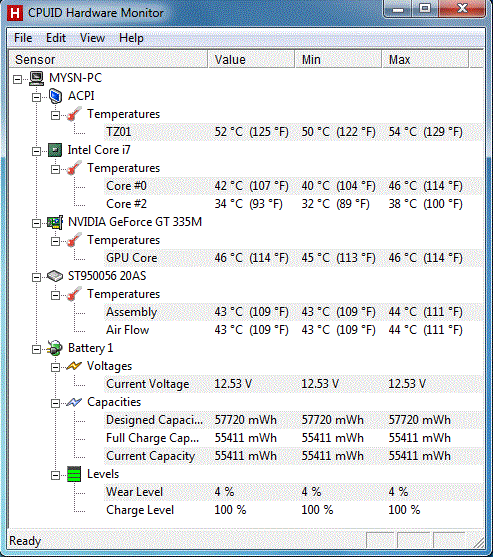Click the 57720 mWh value cell
The width and height of the screenshot is (493, 557).
245,420
